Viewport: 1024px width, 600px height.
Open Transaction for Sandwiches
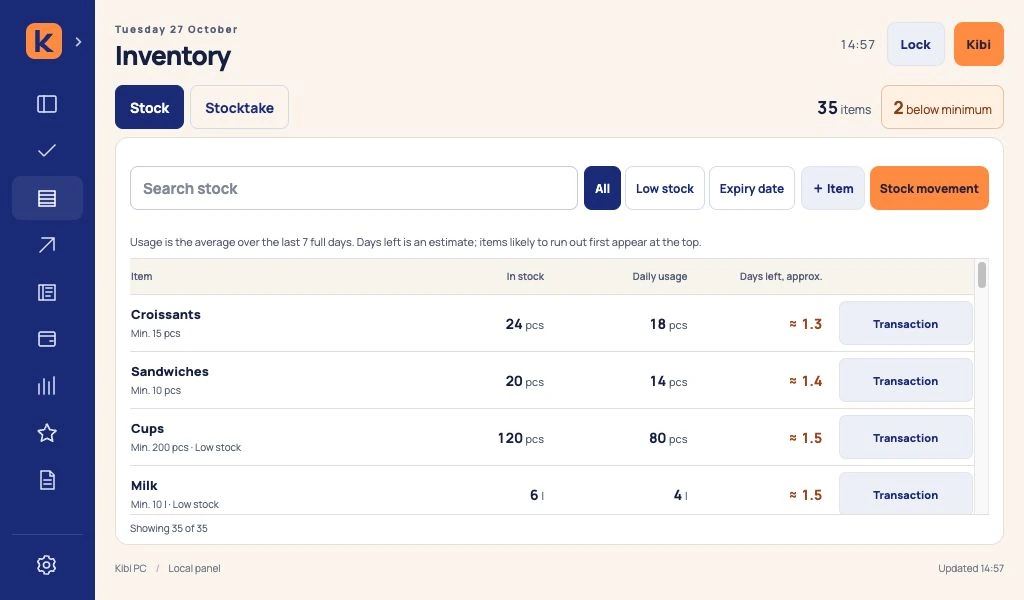coord(906,380)
